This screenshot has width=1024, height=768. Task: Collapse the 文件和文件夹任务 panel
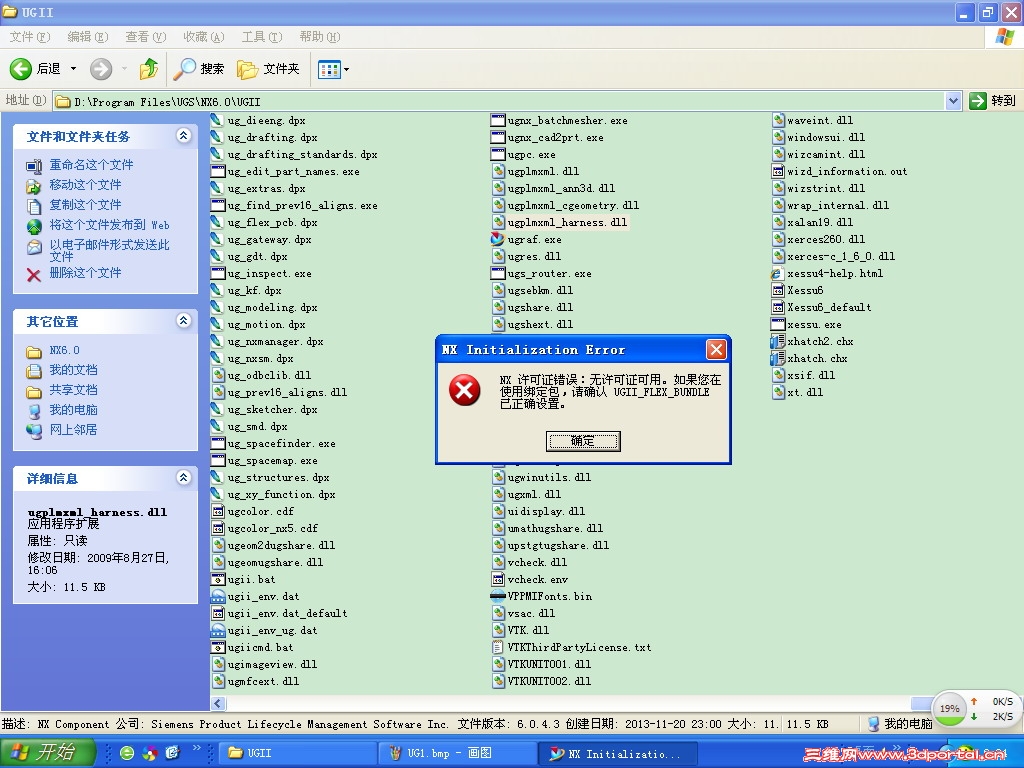pos(184,135)
